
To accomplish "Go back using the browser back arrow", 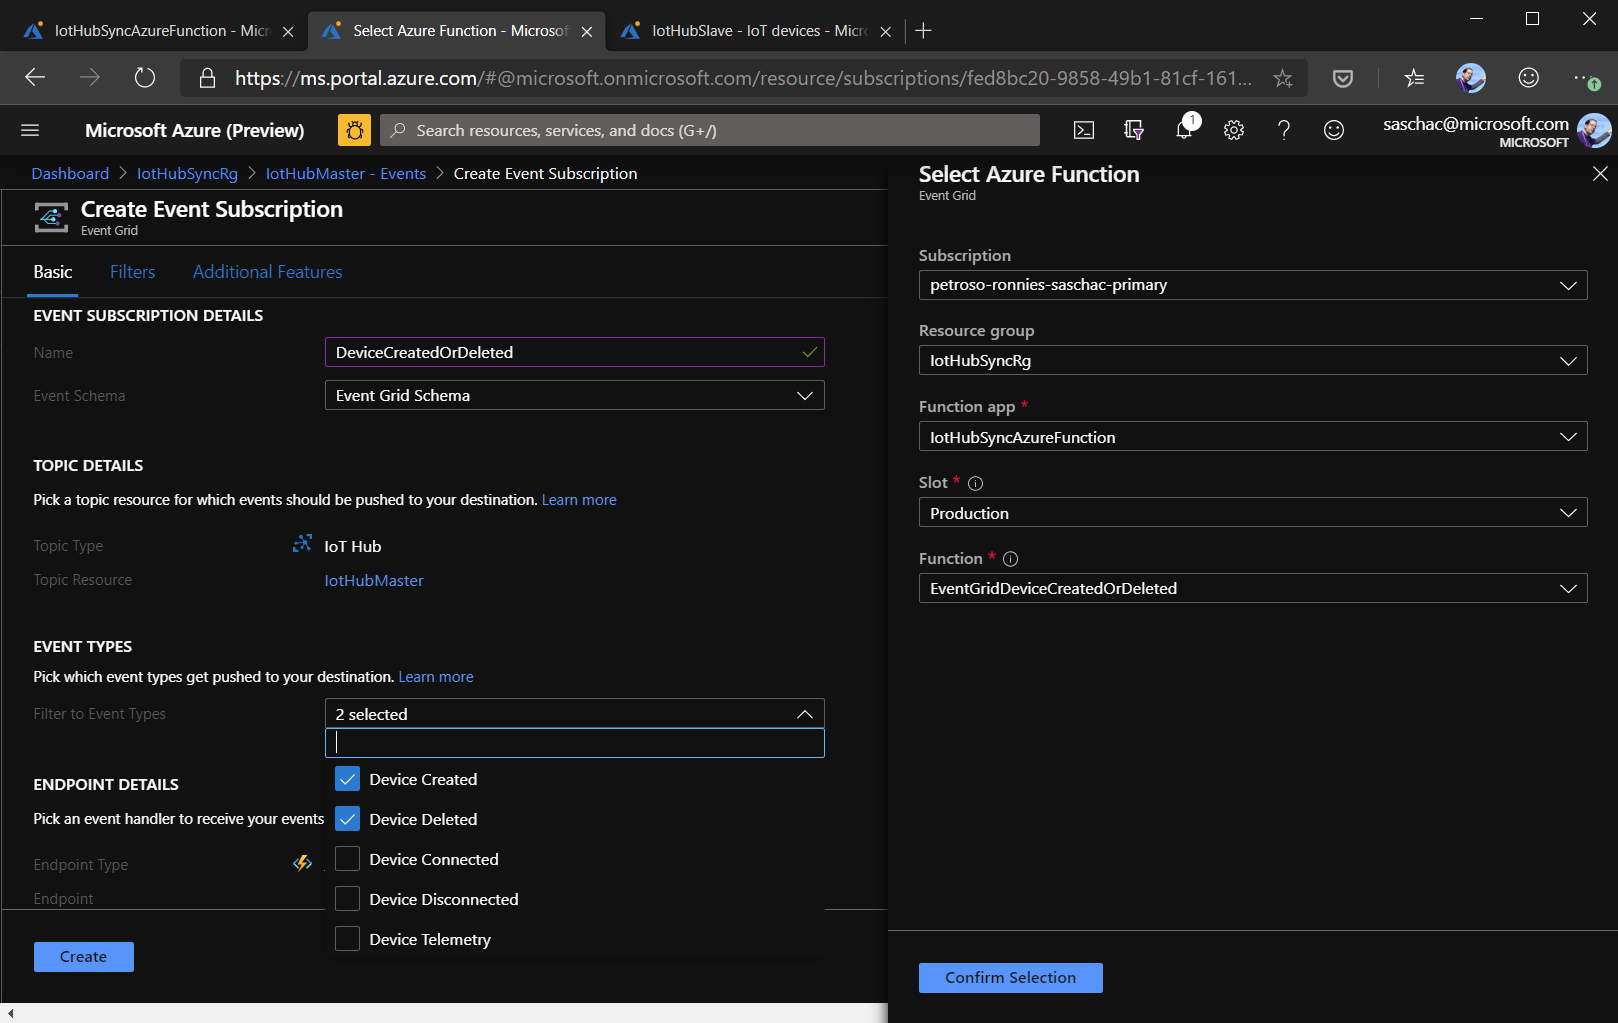I will [x=35, y=77].
